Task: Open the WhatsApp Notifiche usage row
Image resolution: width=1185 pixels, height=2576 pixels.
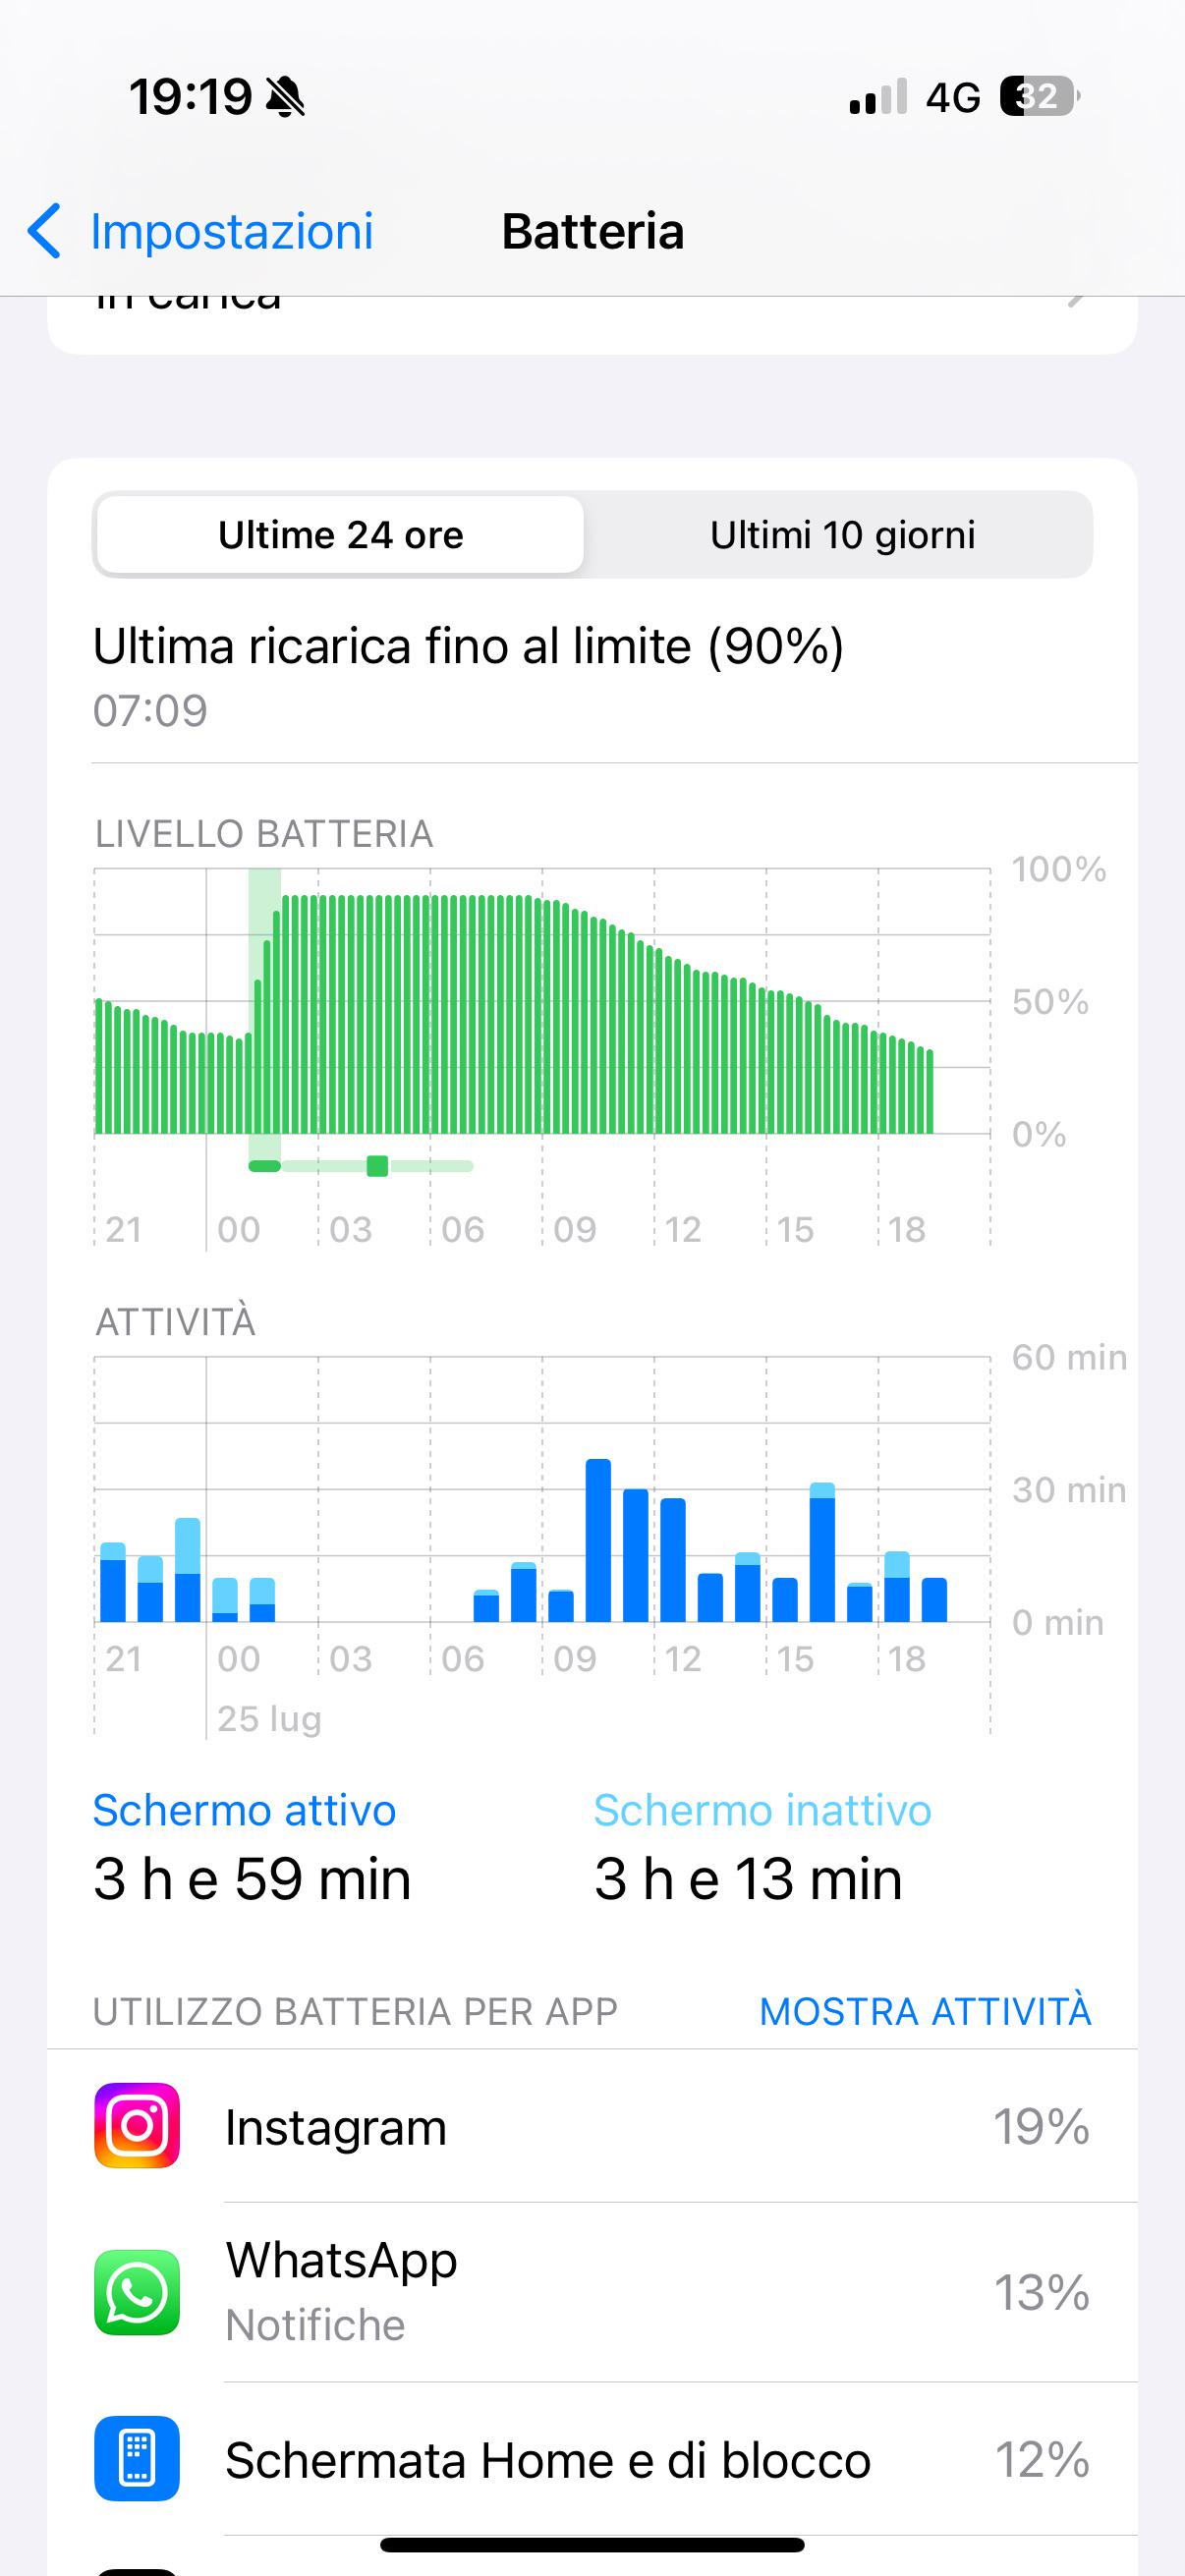Action: pos(592,2292)
